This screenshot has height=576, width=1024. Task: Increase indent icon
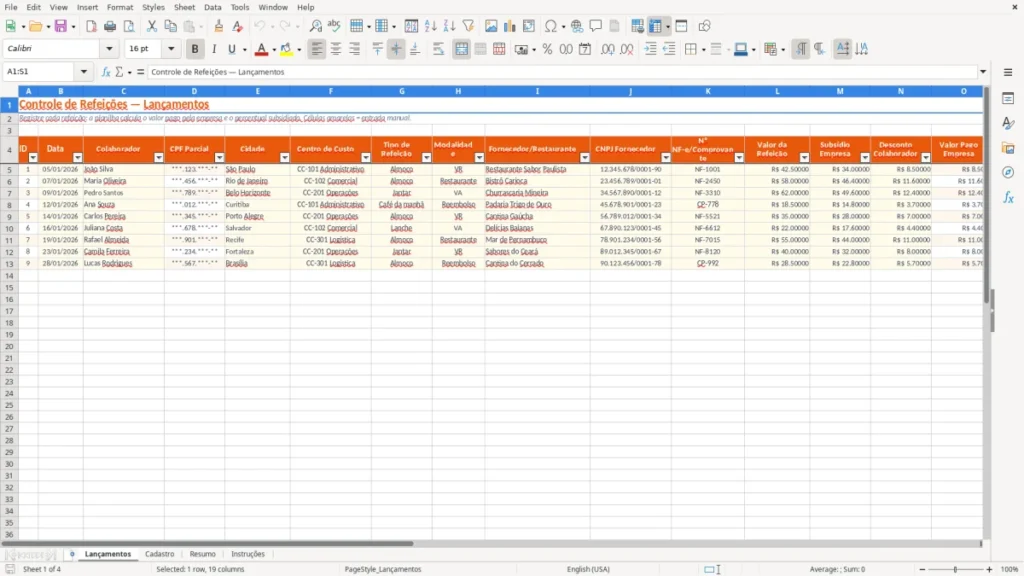click(x=650, y=49)
